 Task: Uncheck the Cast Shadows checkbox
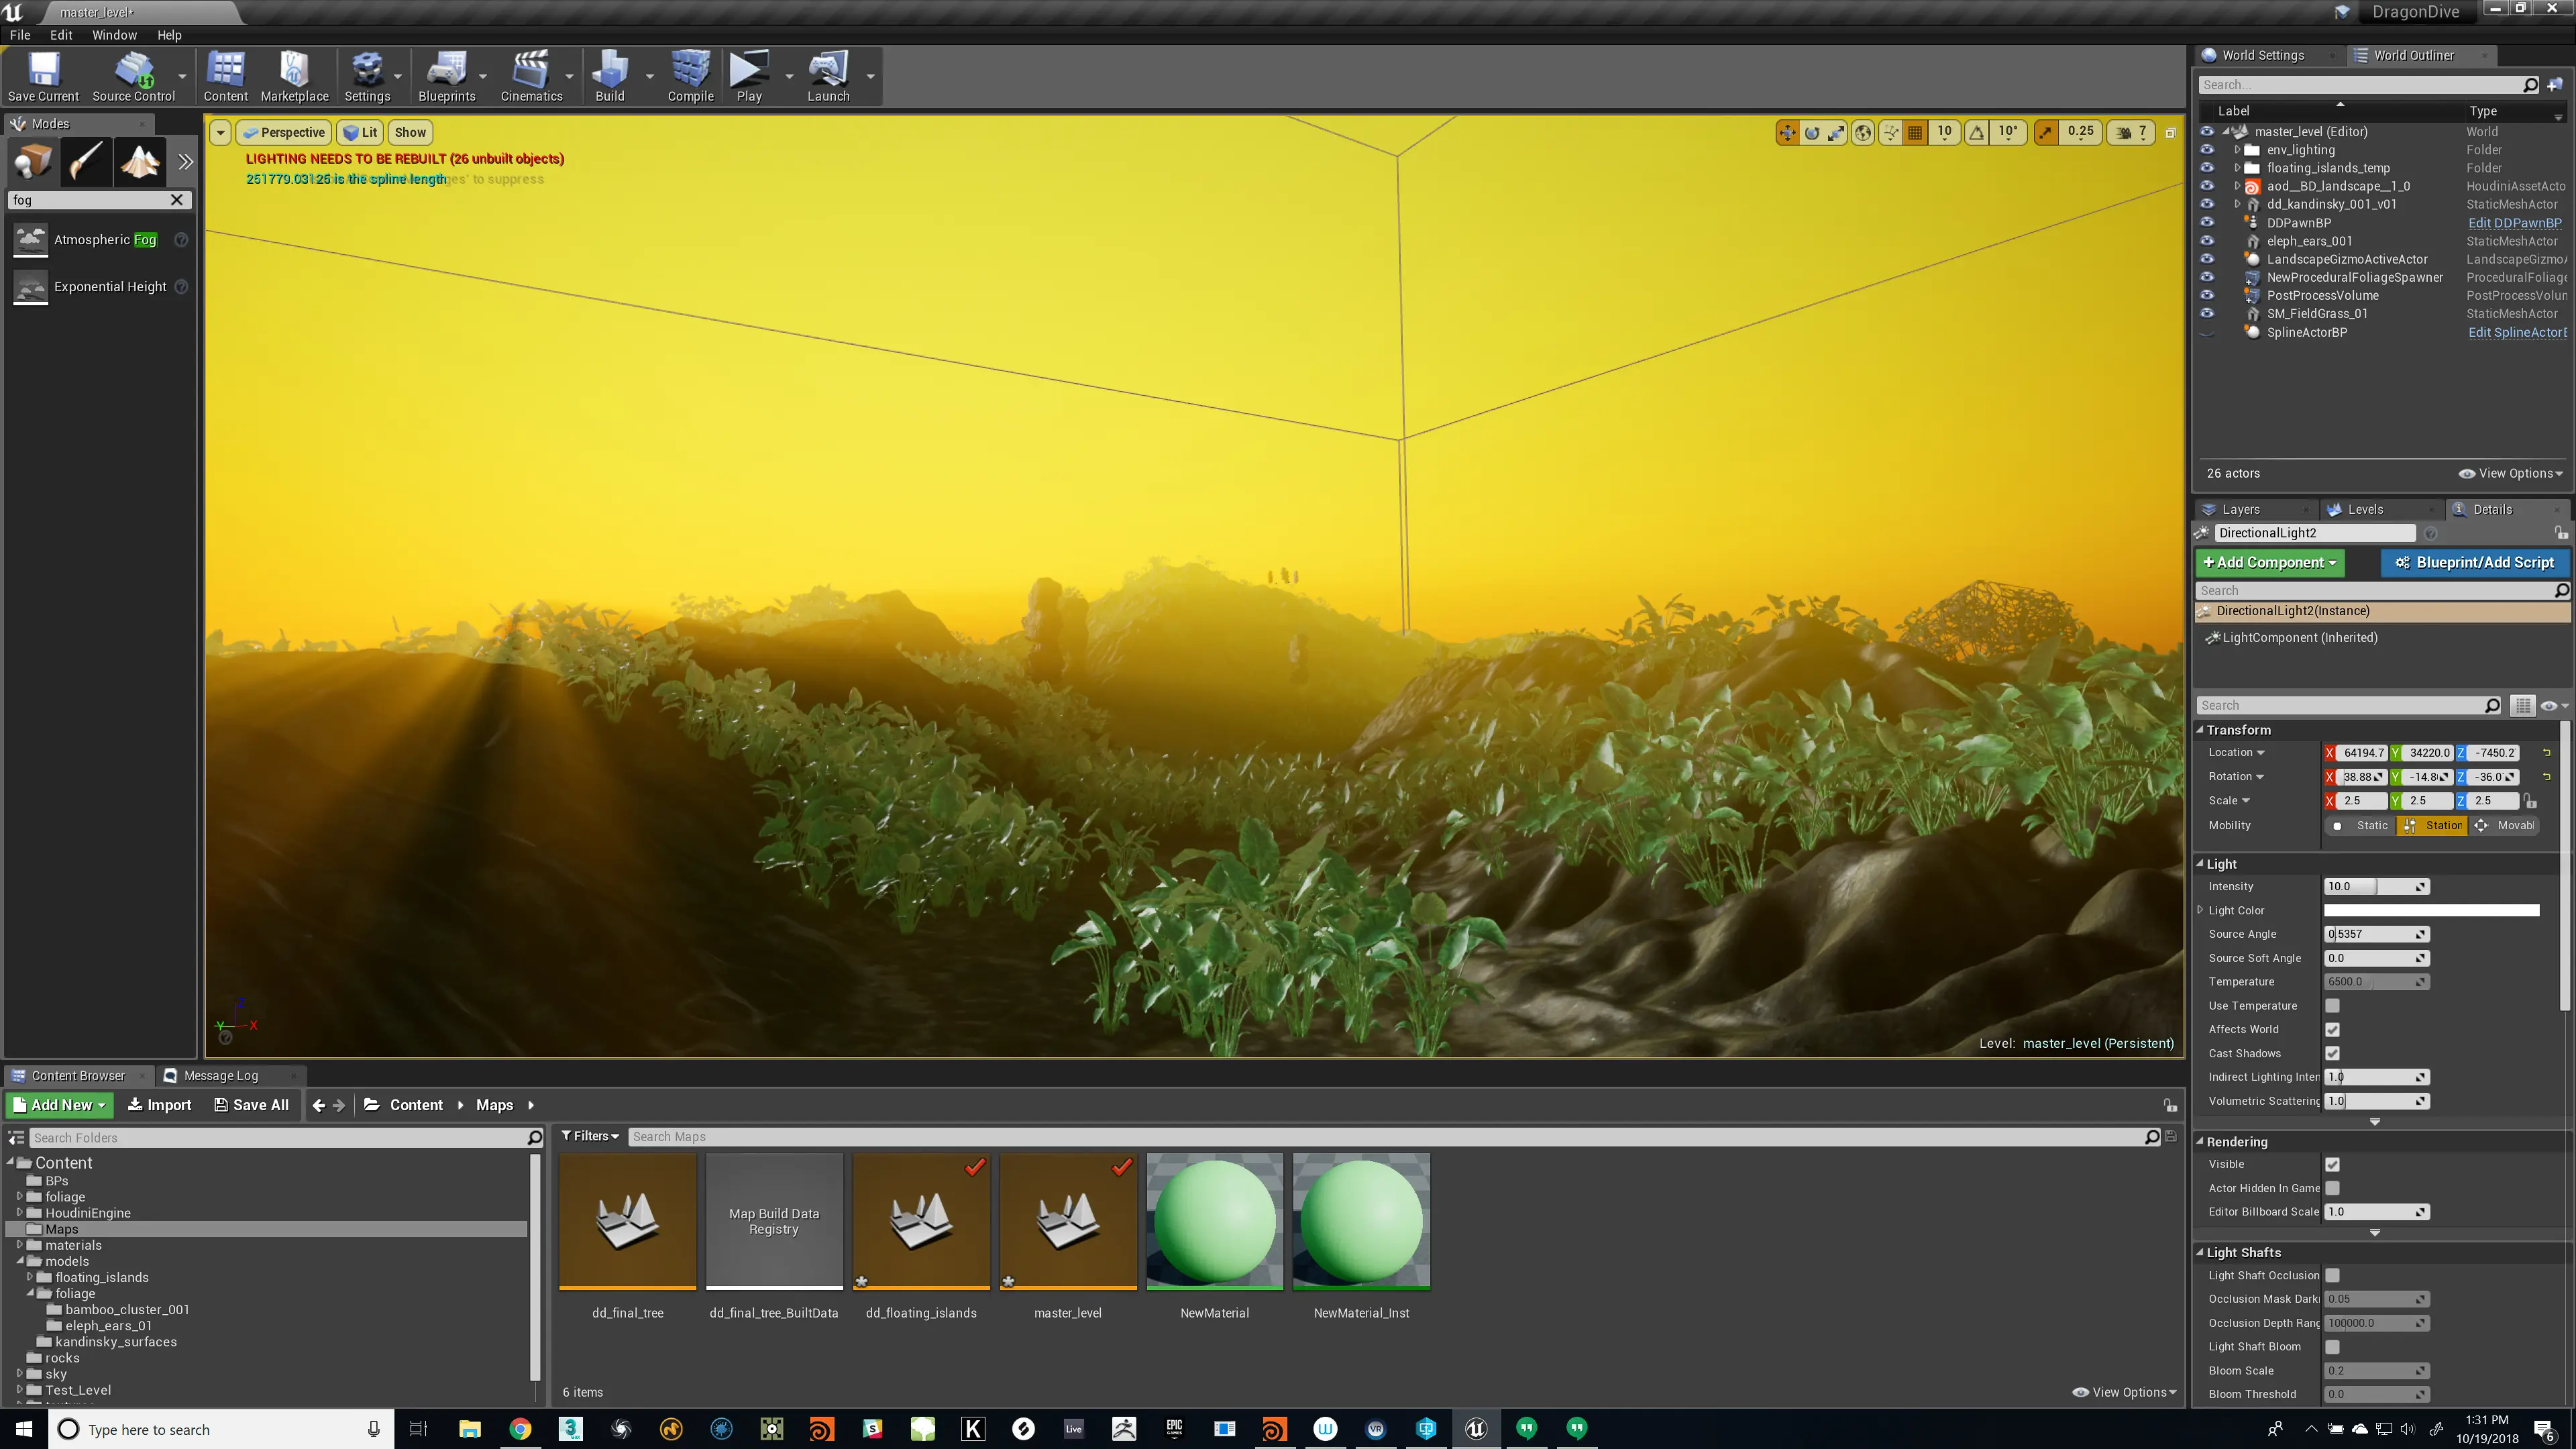(2332, 1053)
